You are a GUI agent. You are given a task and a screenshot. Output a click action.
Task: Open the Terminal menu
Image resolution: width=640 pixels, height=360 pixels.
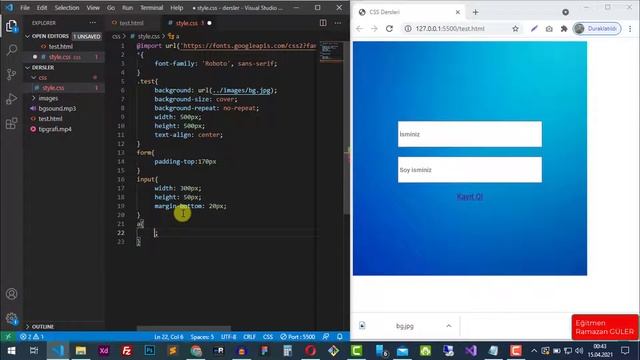(151, 8)
